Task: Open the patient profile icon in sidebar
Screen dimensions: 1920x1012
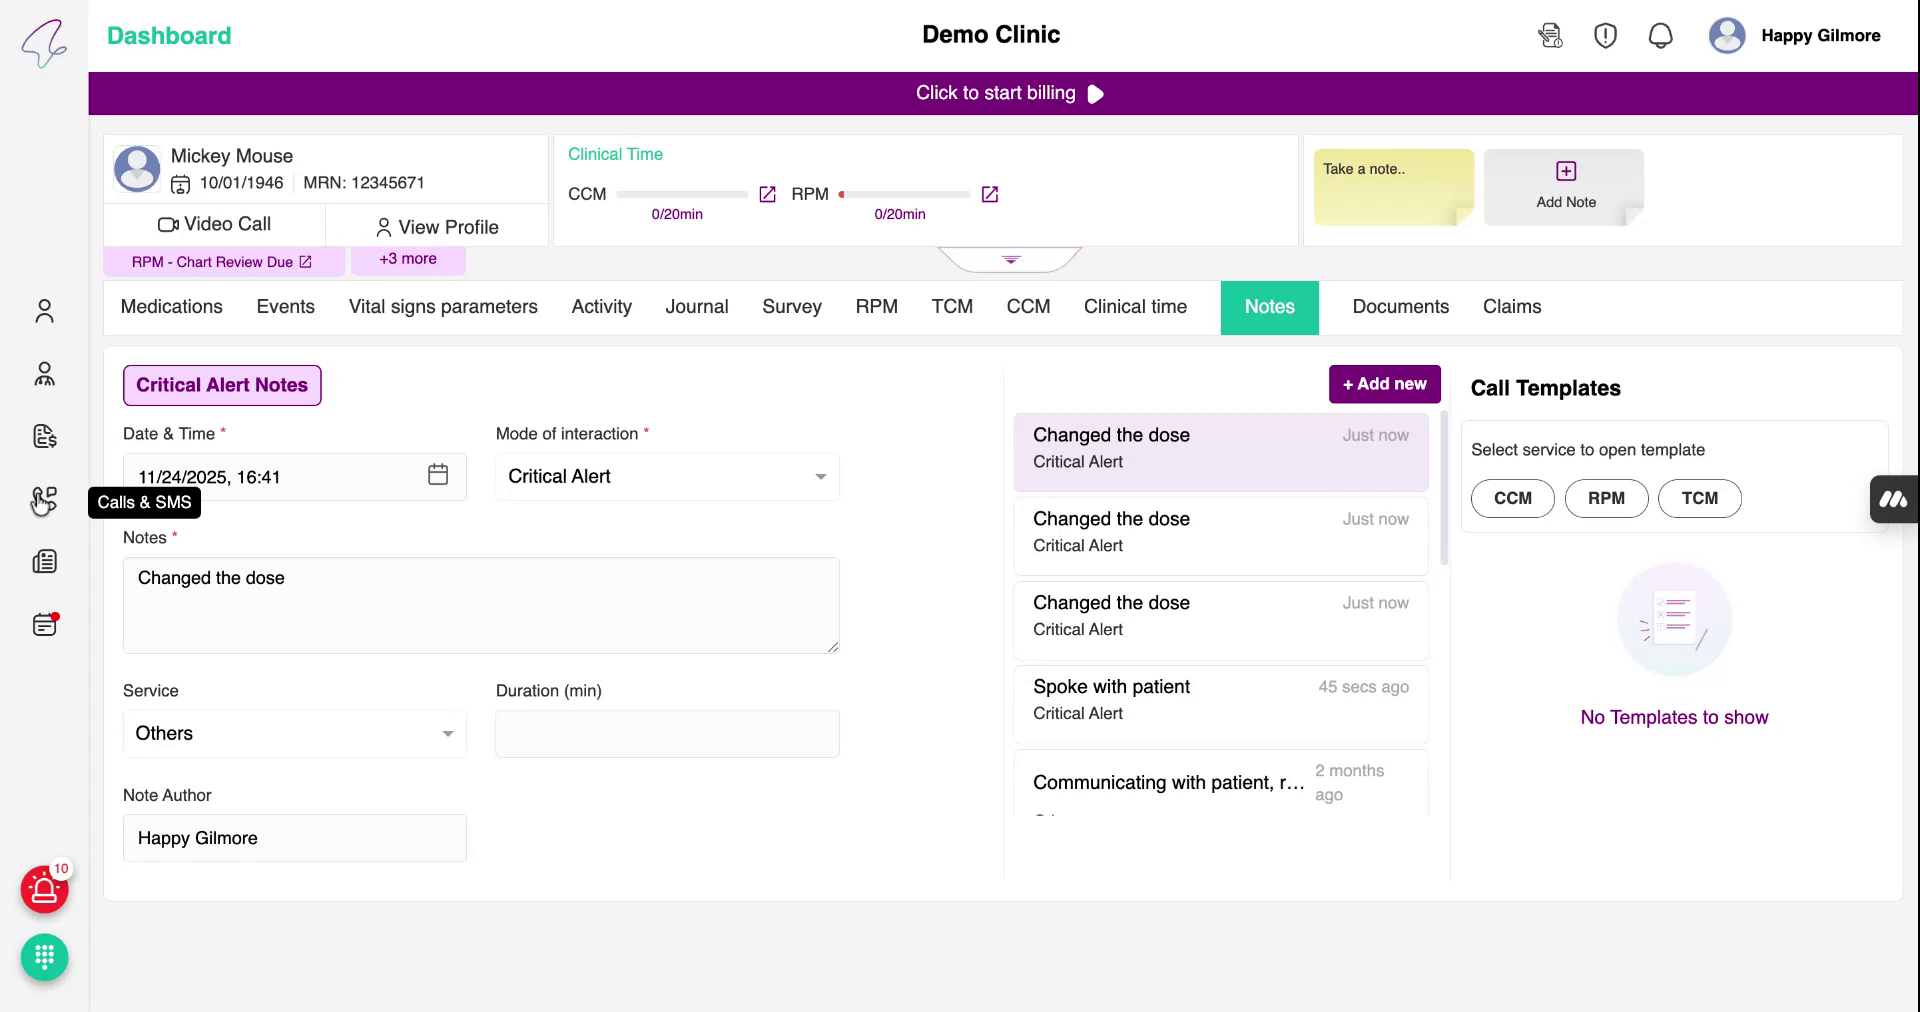Action: click(44, 311)
